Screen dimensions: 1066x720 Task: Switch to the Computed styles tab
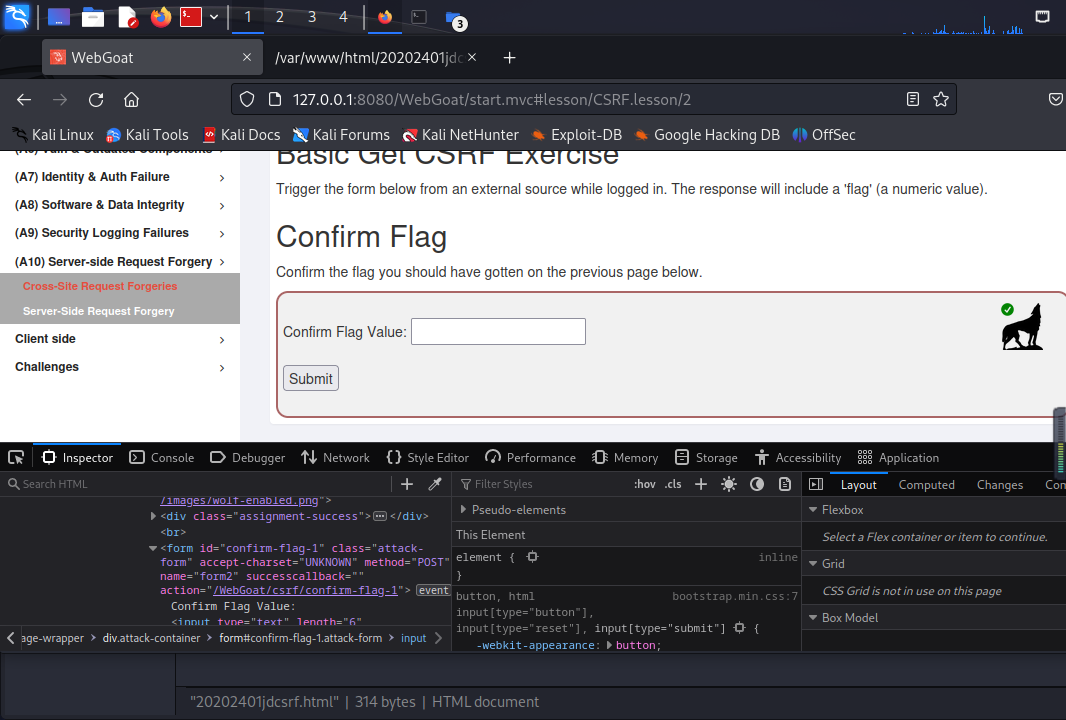click(927, 485)
